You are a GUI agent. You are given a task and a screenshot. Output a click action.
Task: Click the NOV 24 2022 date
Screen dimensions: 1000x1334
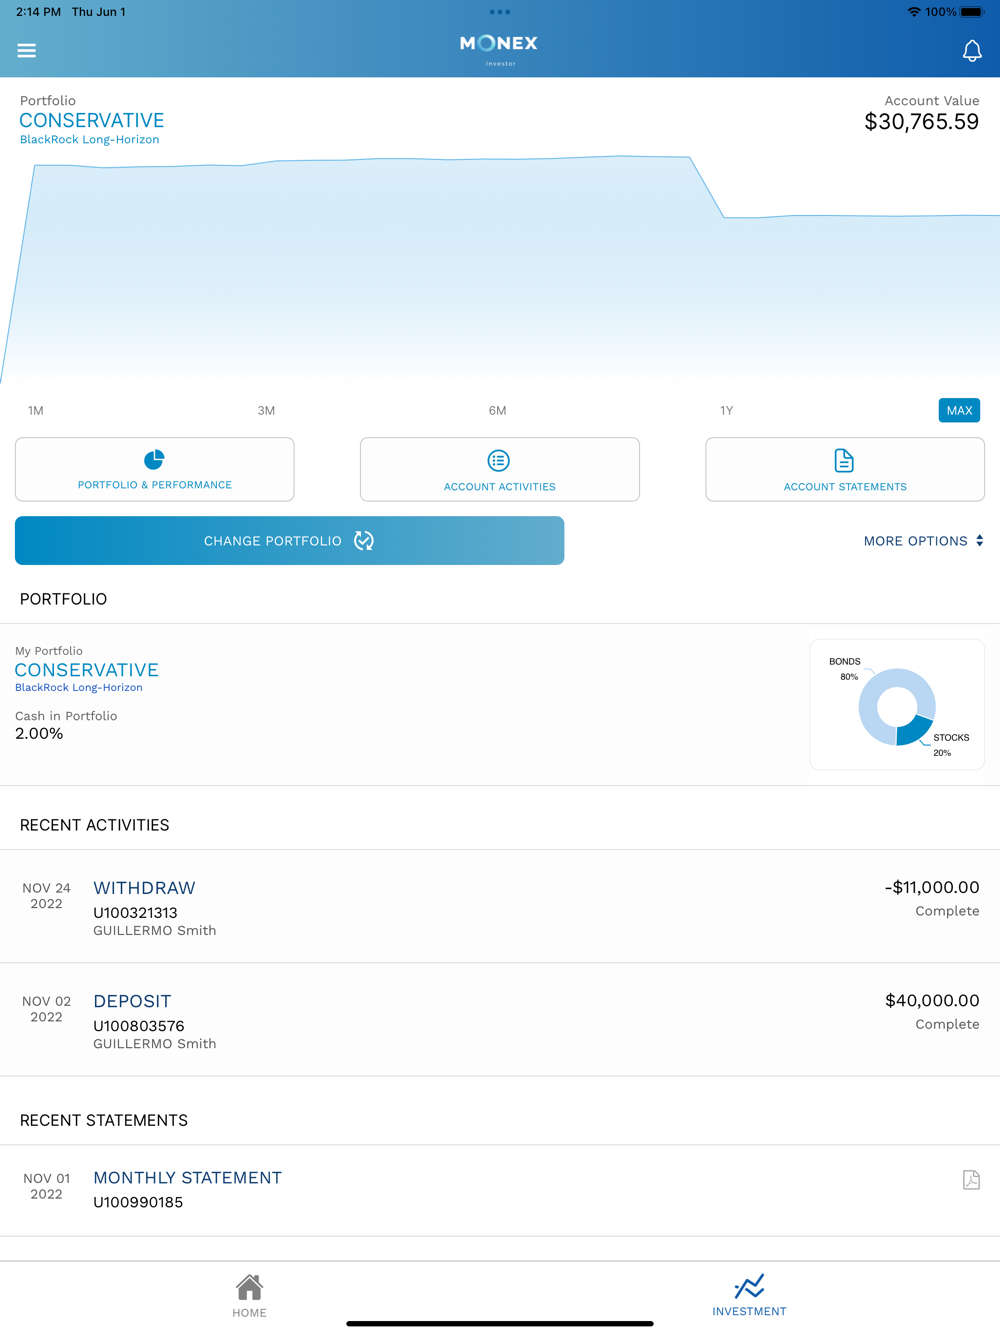pos(46,896)
